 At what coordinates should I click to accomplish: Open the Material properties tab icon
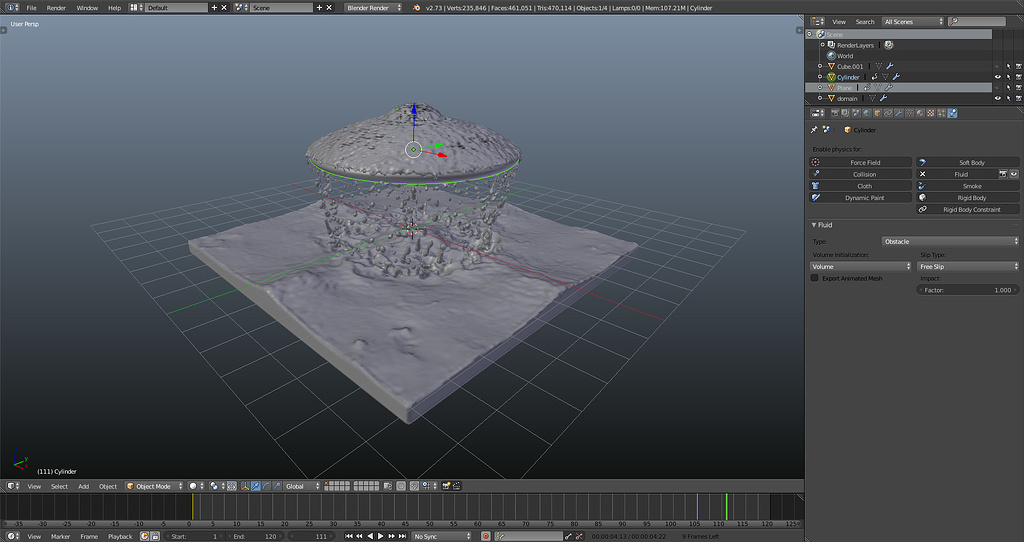tap(920, 113)
